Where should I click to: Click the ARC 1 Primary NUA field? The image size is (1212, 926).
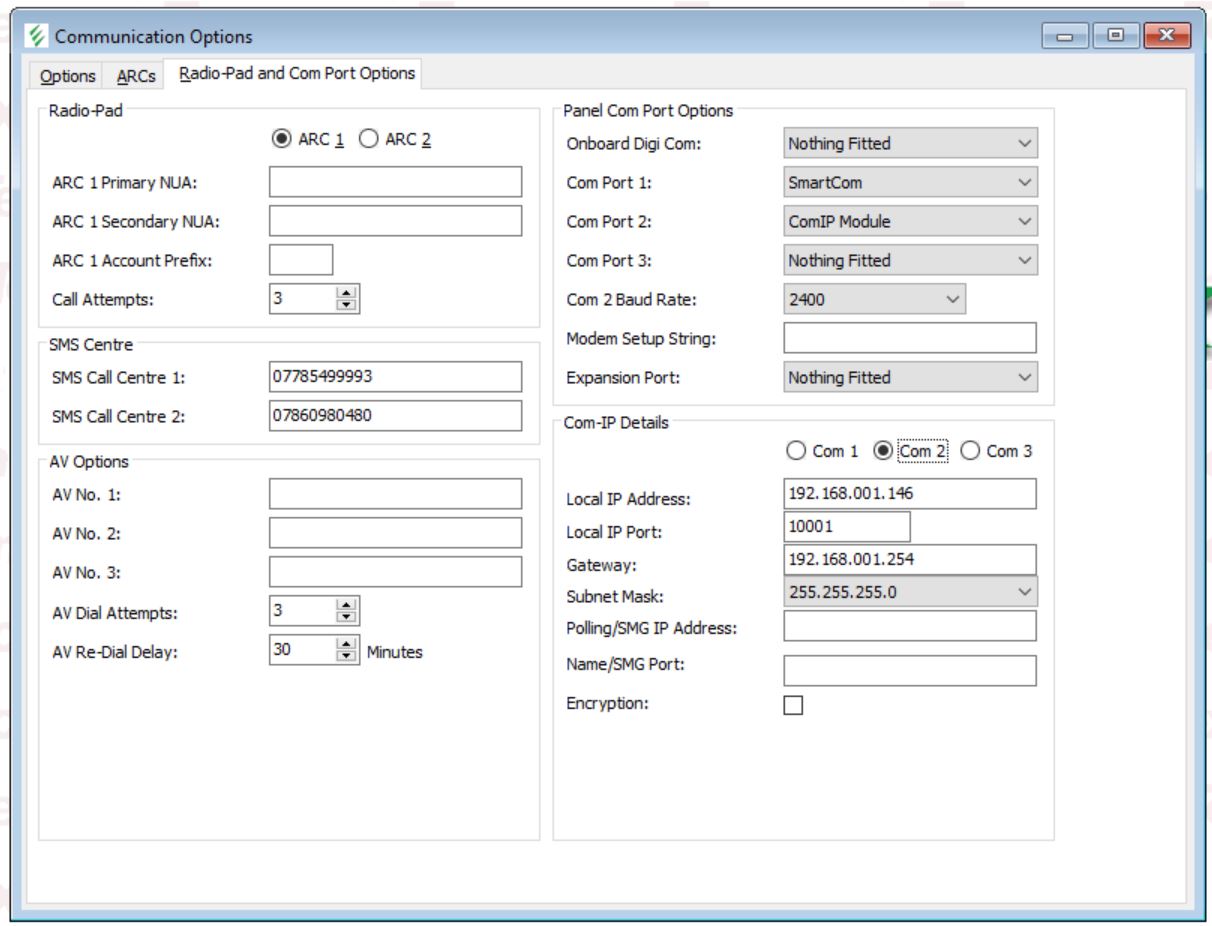(x=395, y=183)
